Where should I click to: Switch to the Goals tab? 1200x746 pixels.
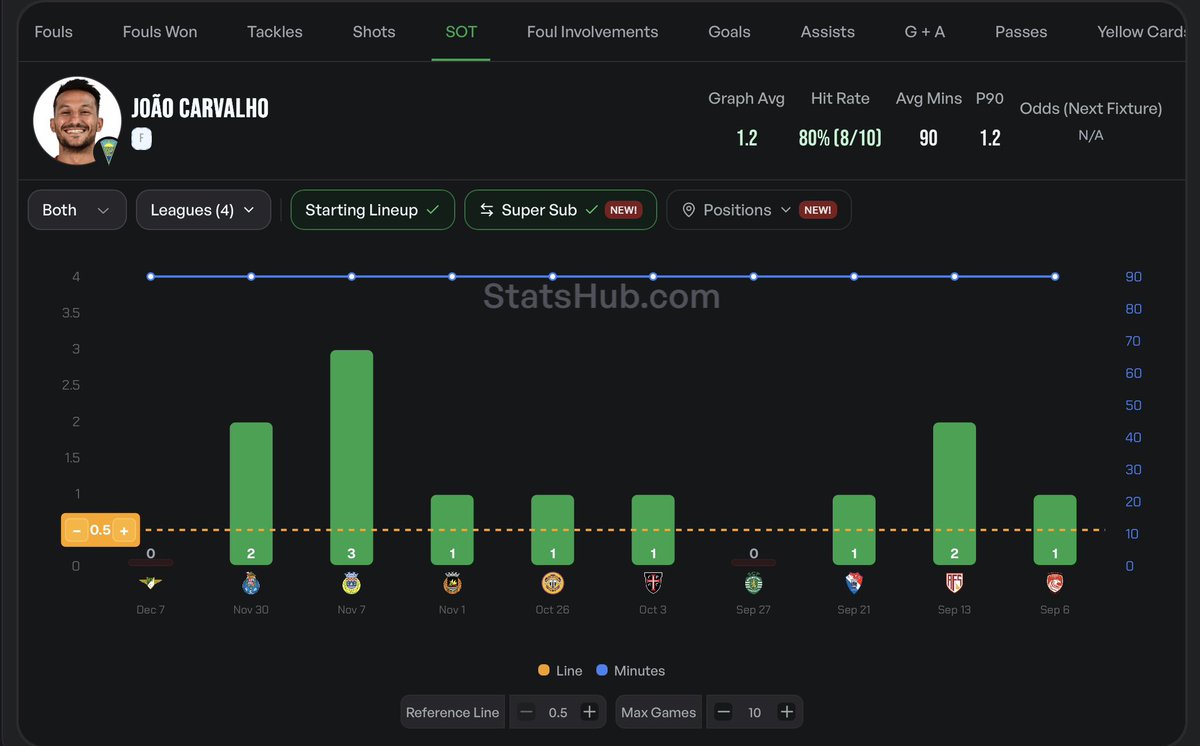pos(729,32)
